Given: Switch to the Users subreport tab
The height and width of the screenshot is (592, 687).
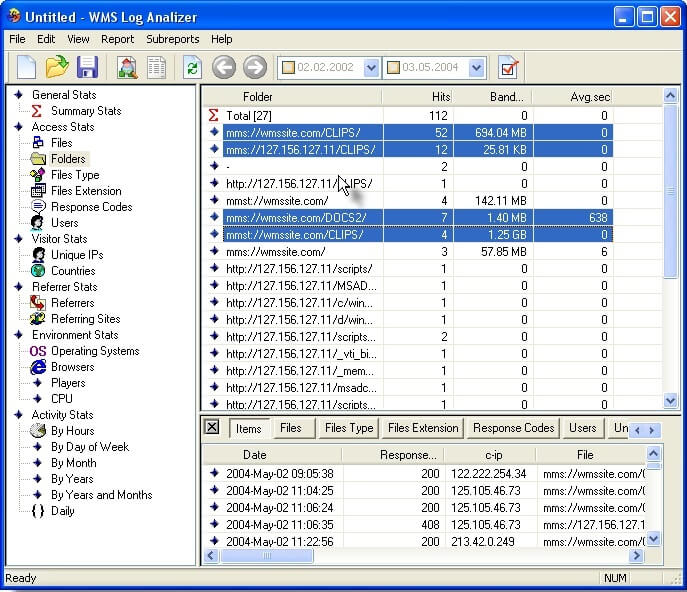Looking at the screenshot, I should (x=583, y=428).
